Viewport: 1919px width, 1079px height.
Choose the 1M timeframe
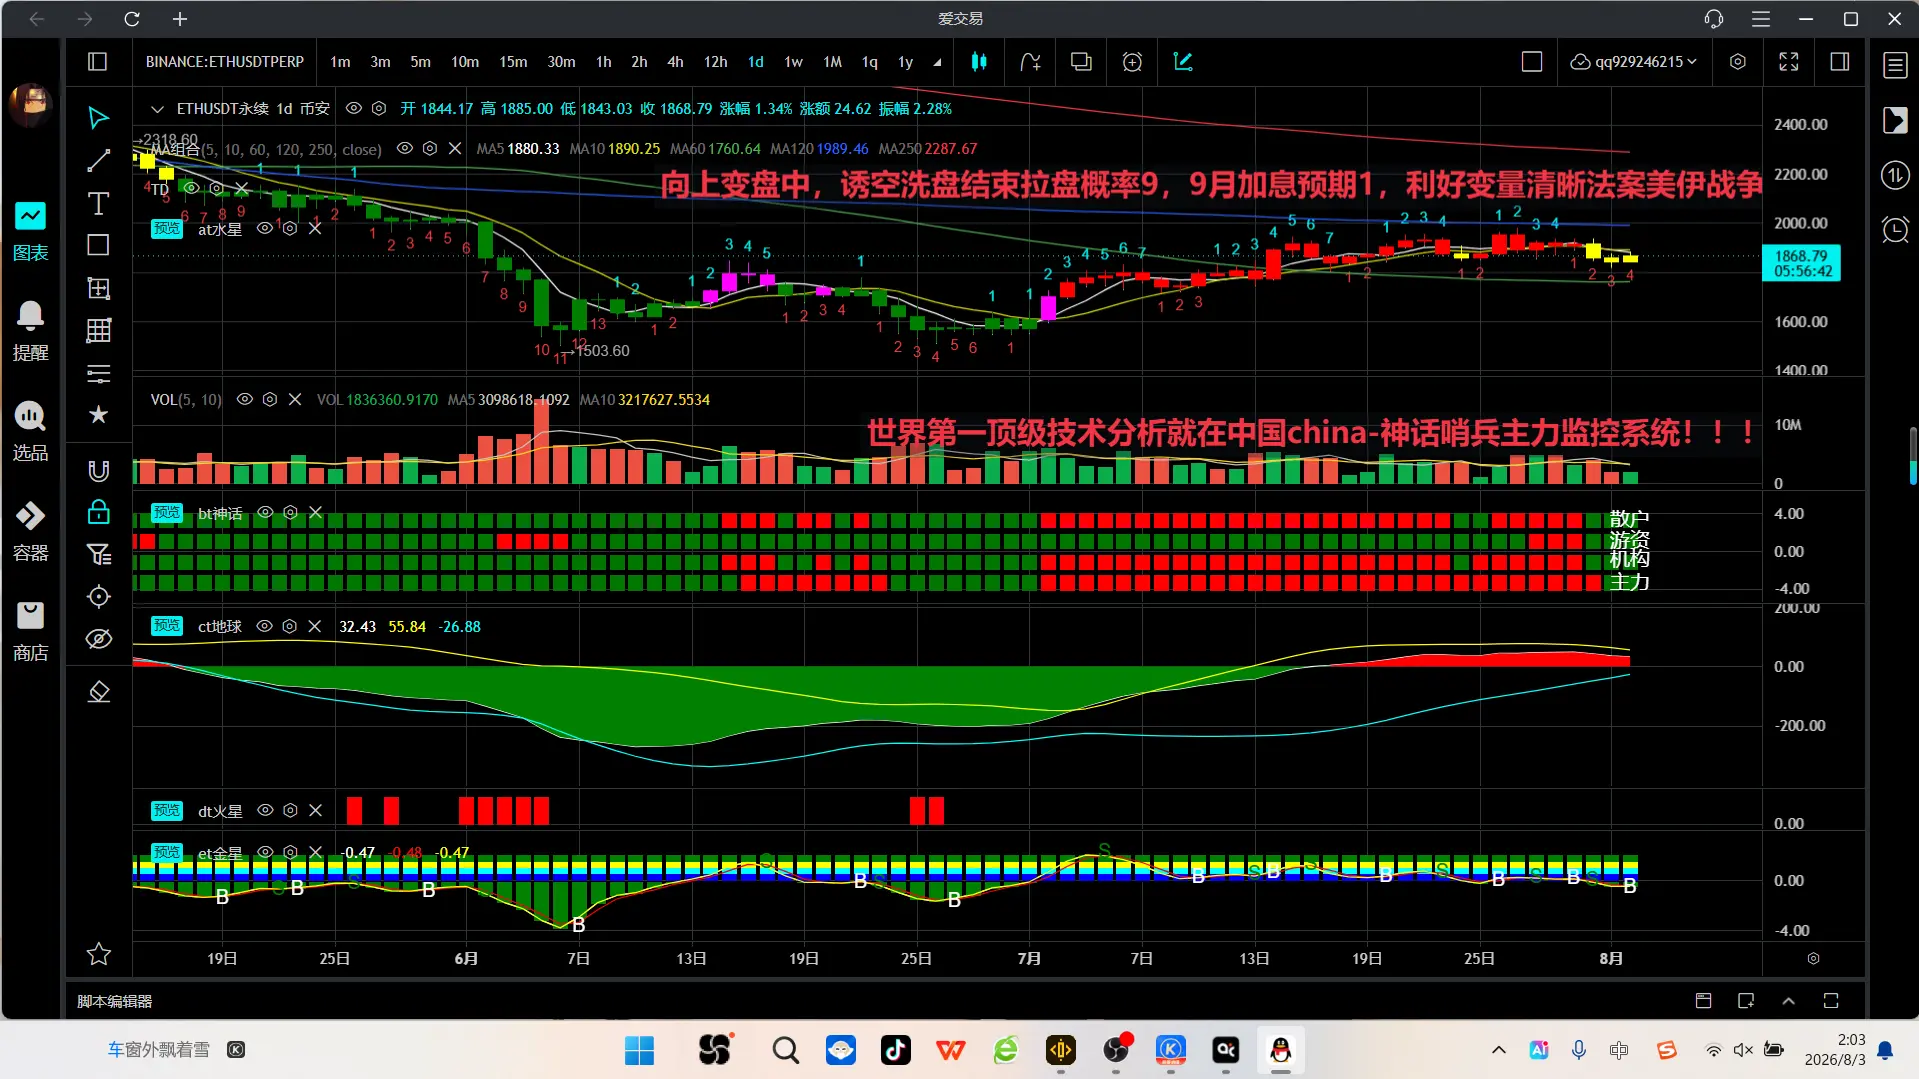(832, 62)
